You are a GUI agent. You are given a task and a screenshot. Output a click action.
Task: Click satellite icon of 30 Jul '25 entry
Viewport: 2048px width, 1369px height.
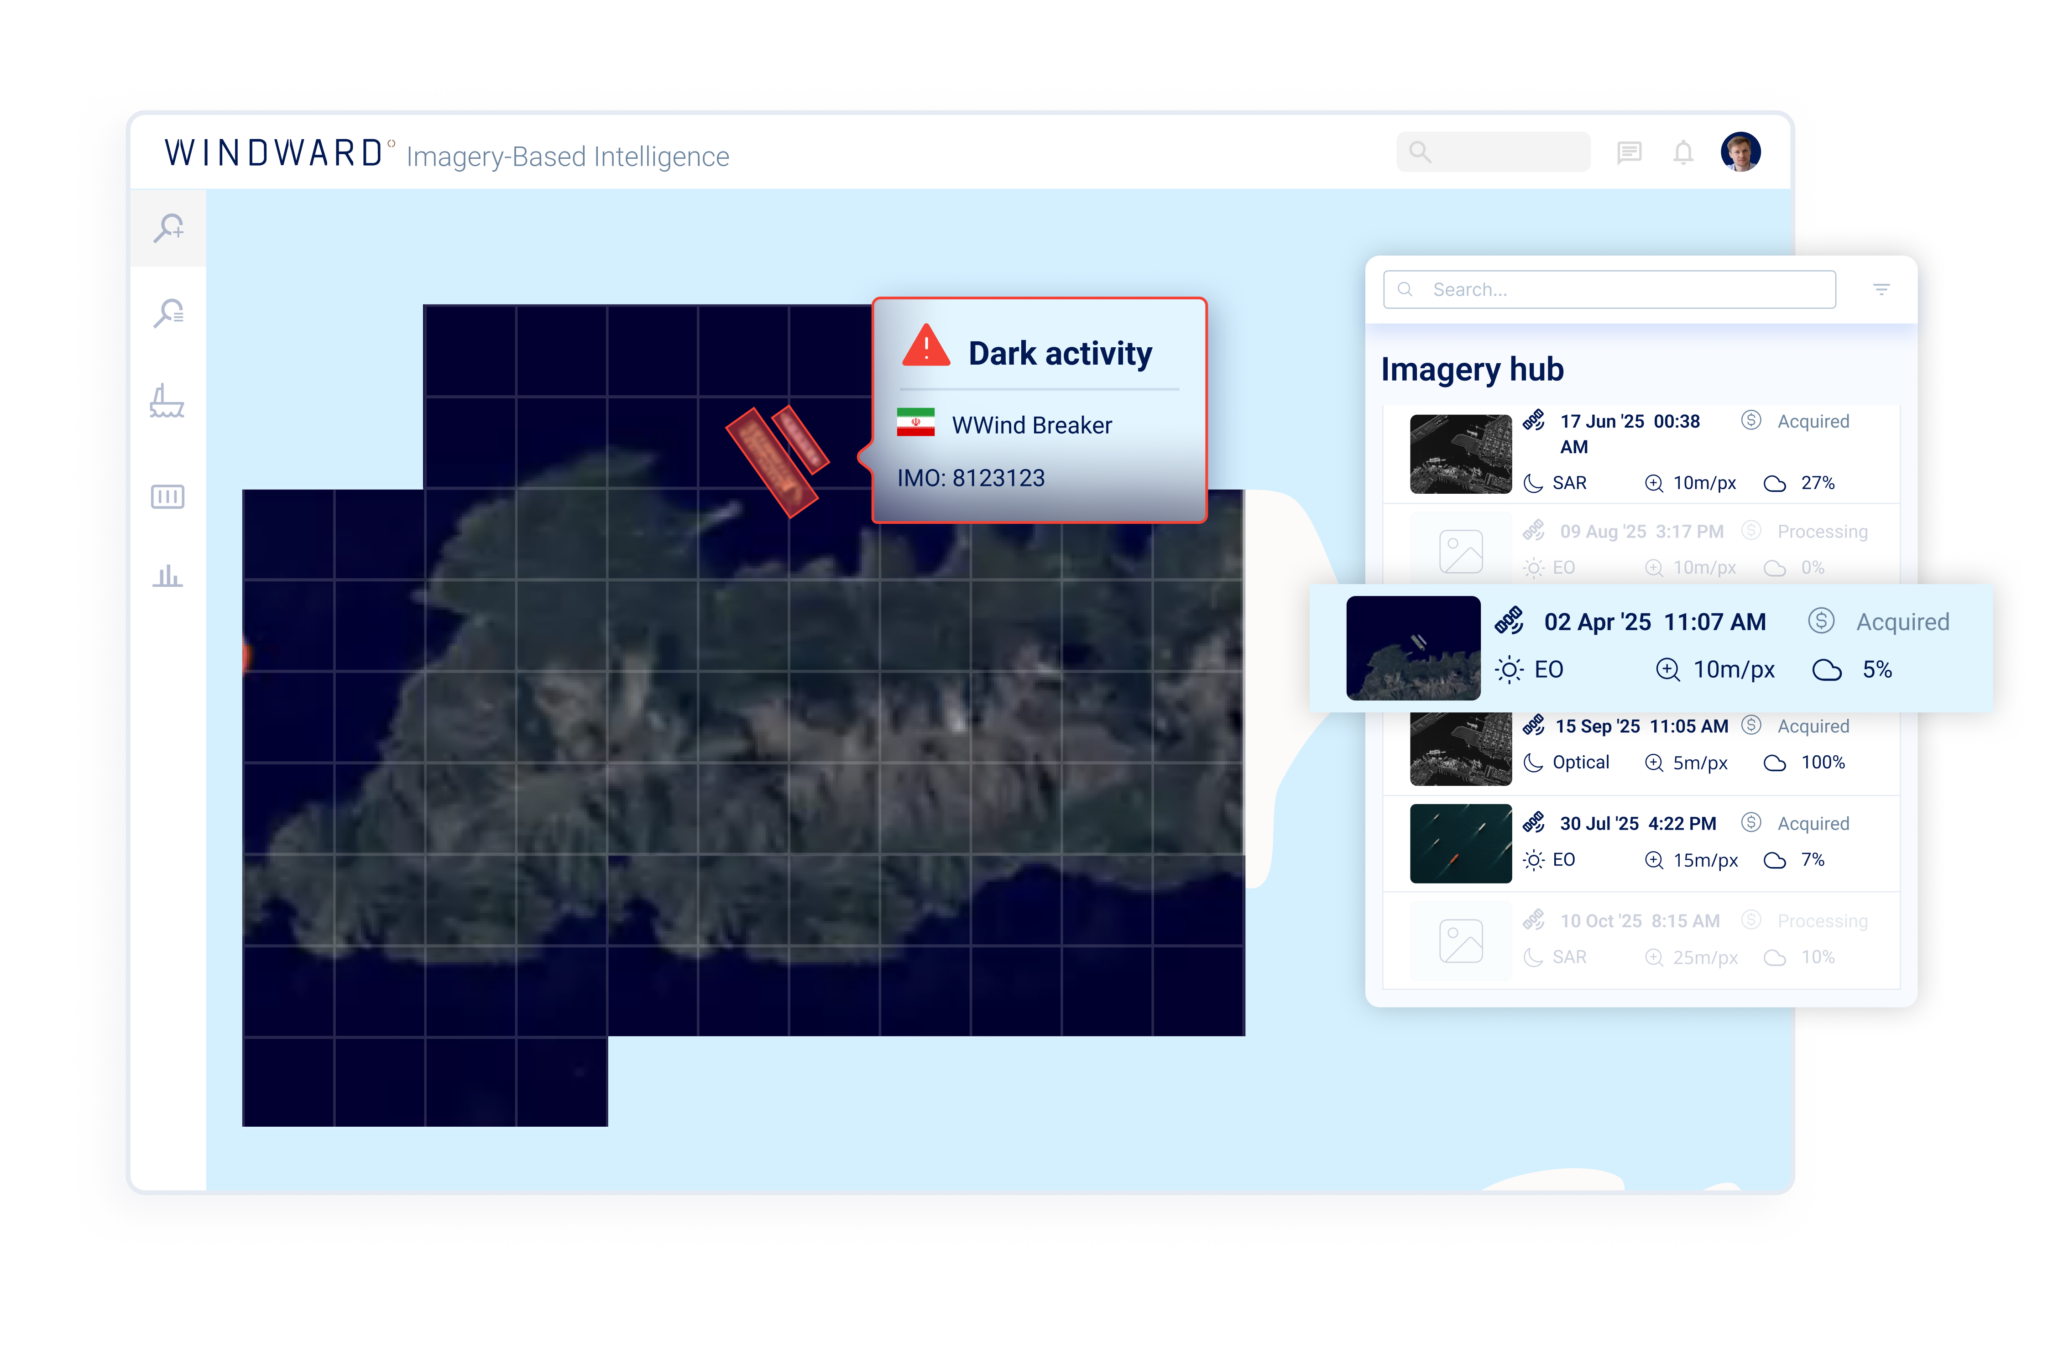pos(1534,823)
